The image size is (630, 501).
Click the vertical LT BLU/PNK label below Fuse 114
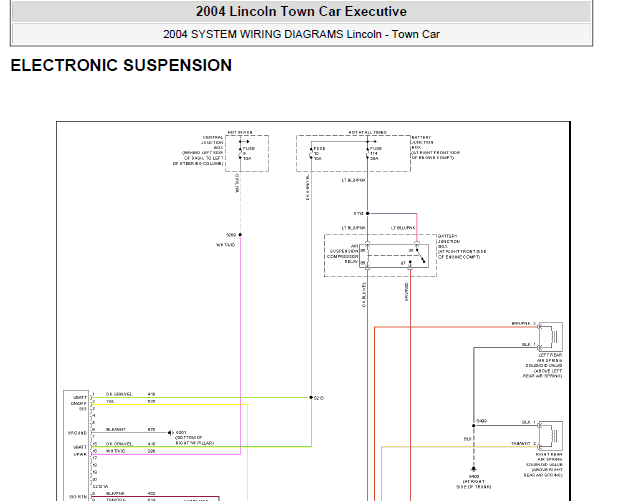[x=354, y=180]
